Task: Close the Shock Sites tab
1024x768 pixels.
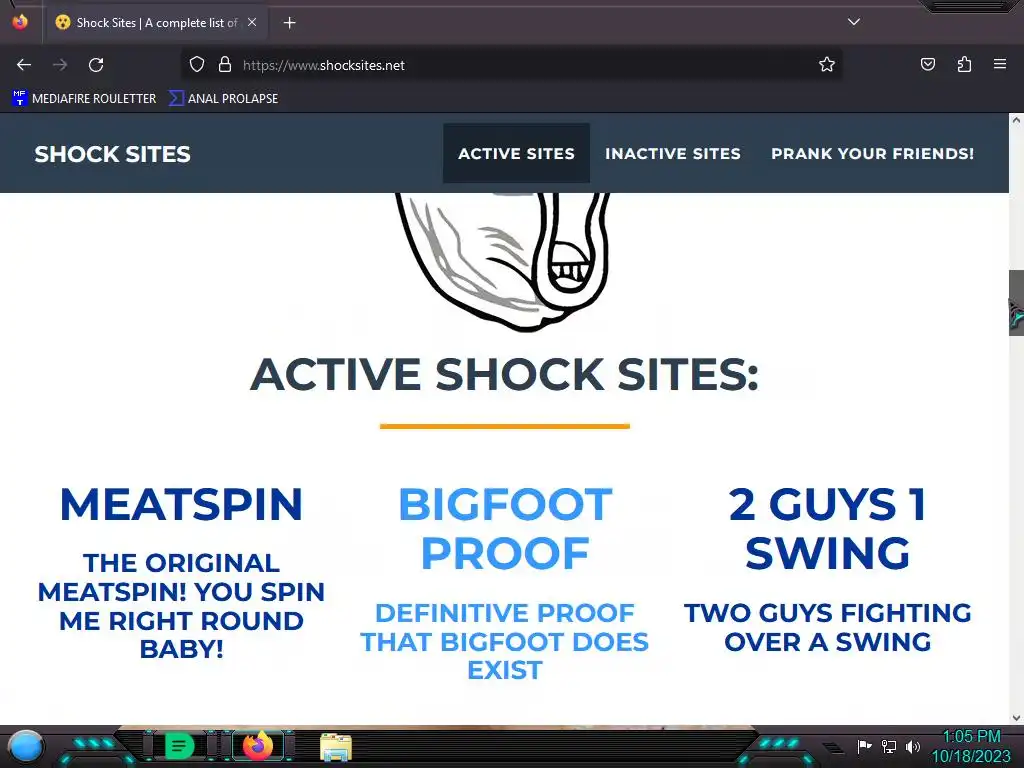Action: 252,22
